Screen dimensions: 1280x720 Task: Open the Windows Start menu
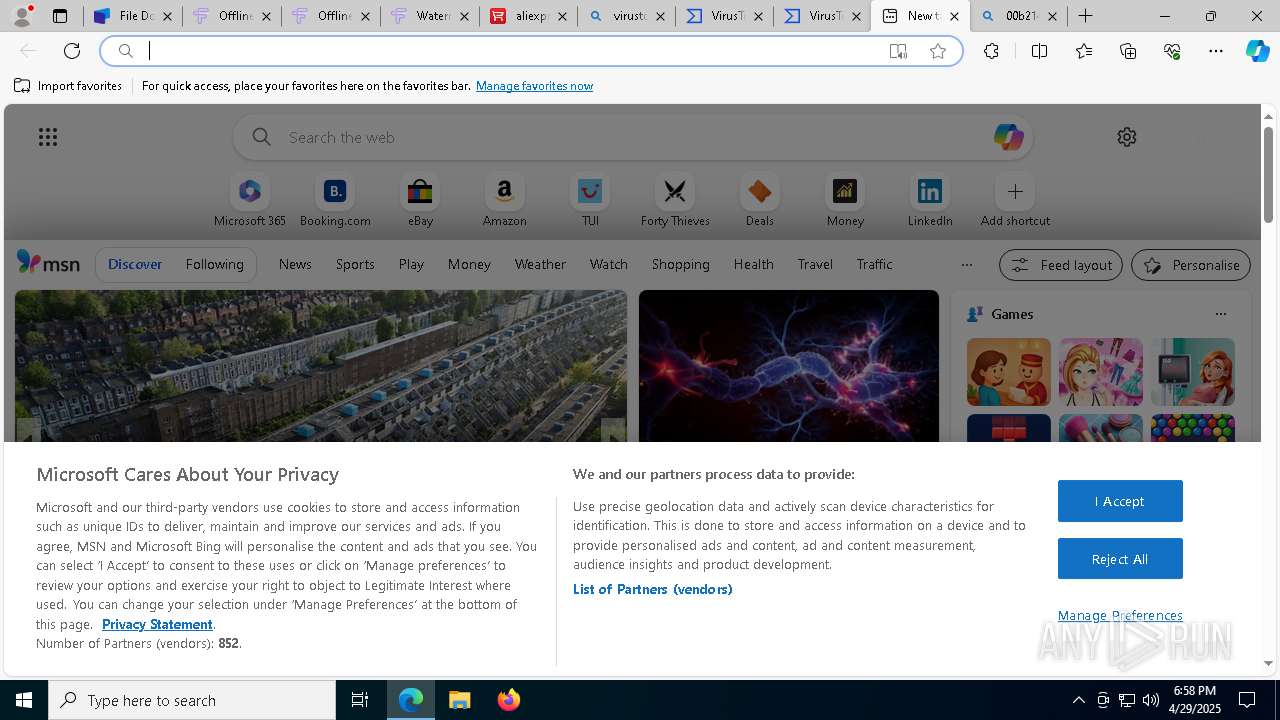pos(24,700)
